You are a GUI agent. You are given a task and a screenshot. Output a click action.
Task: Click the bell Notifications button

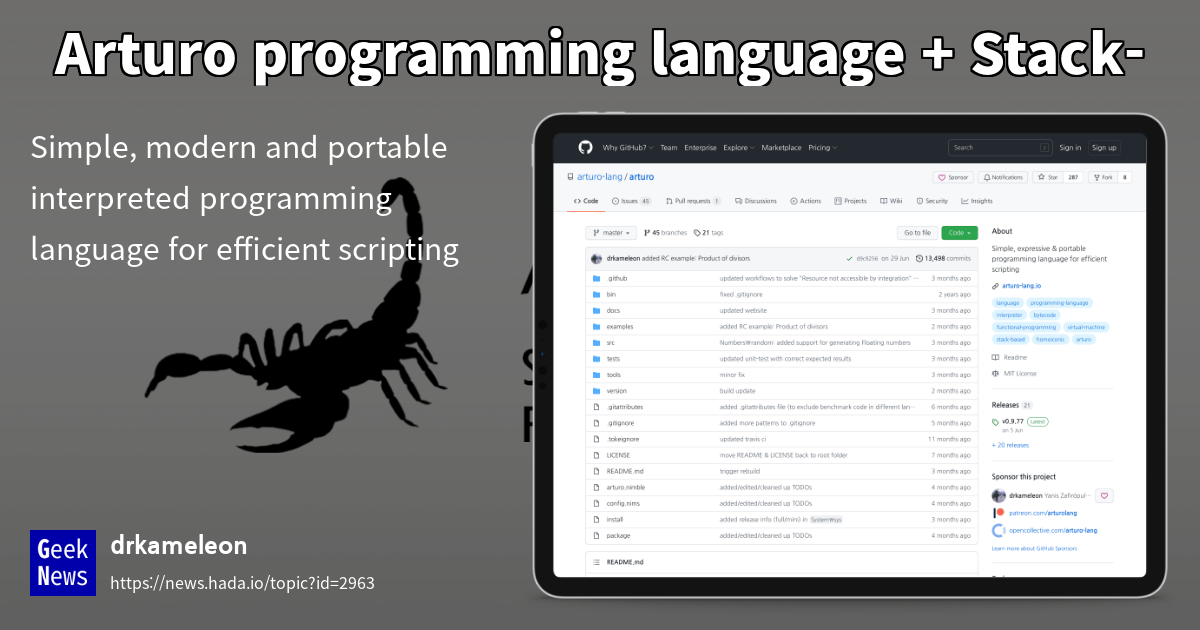coord(1004,177)
